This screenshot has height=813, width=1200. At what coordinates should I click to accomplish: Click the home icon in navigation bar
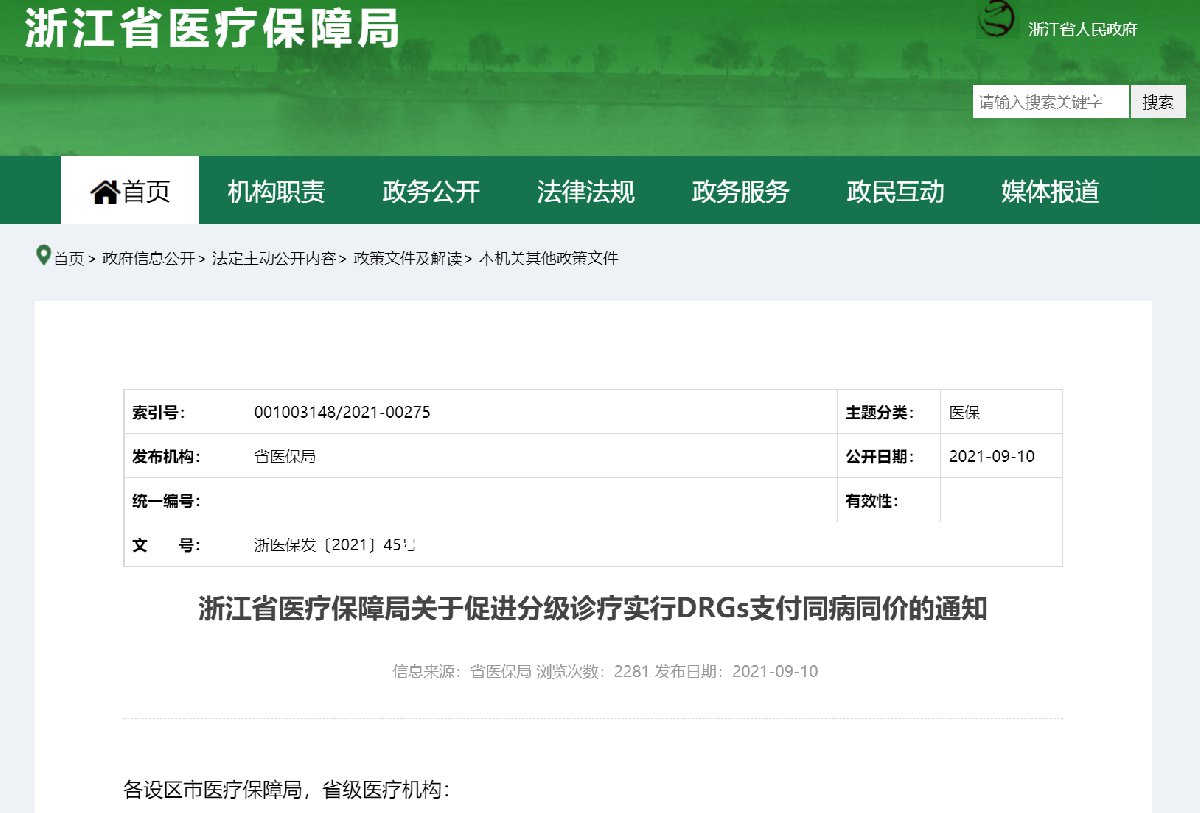(105, 191)
